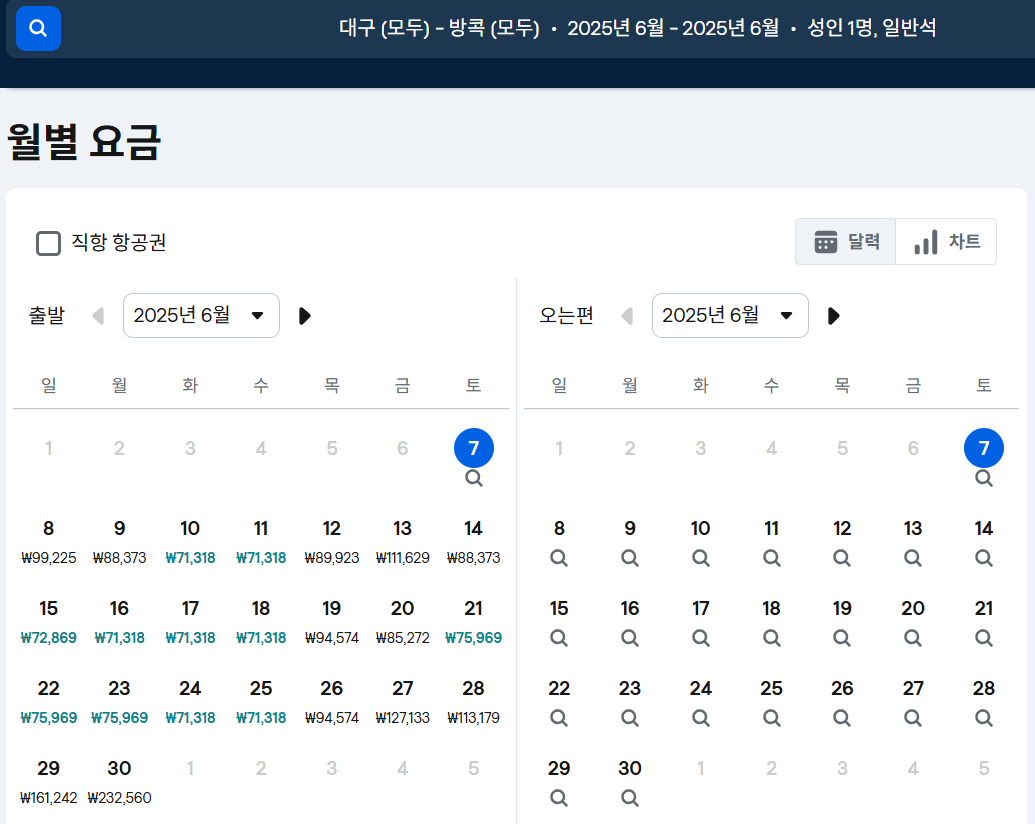Open the departure month dropdown showing 2025년 6월
The height and width of the screenshot is (824, 1035).
(x=201, y=315)
